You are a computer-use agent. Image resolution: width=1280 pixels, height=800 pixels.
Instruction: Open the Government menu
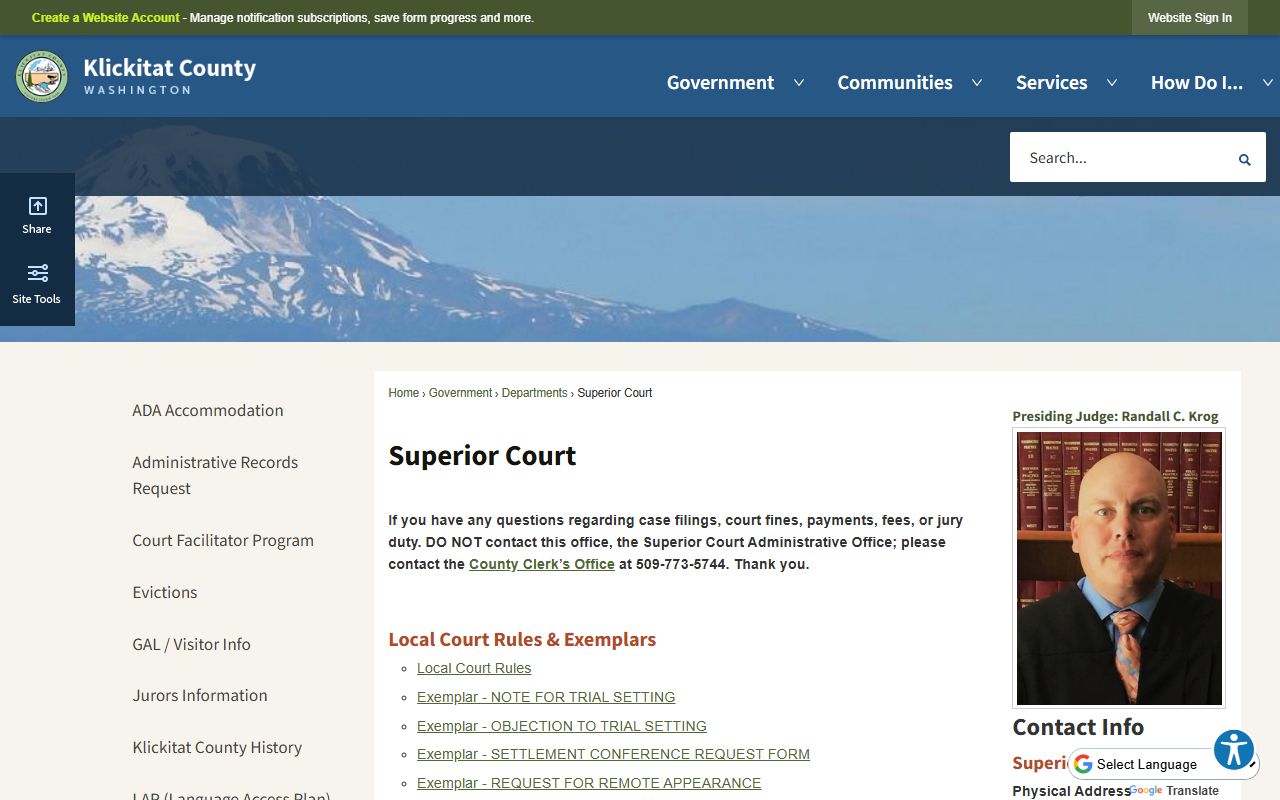pyautogui.click(x=720, y=83)
